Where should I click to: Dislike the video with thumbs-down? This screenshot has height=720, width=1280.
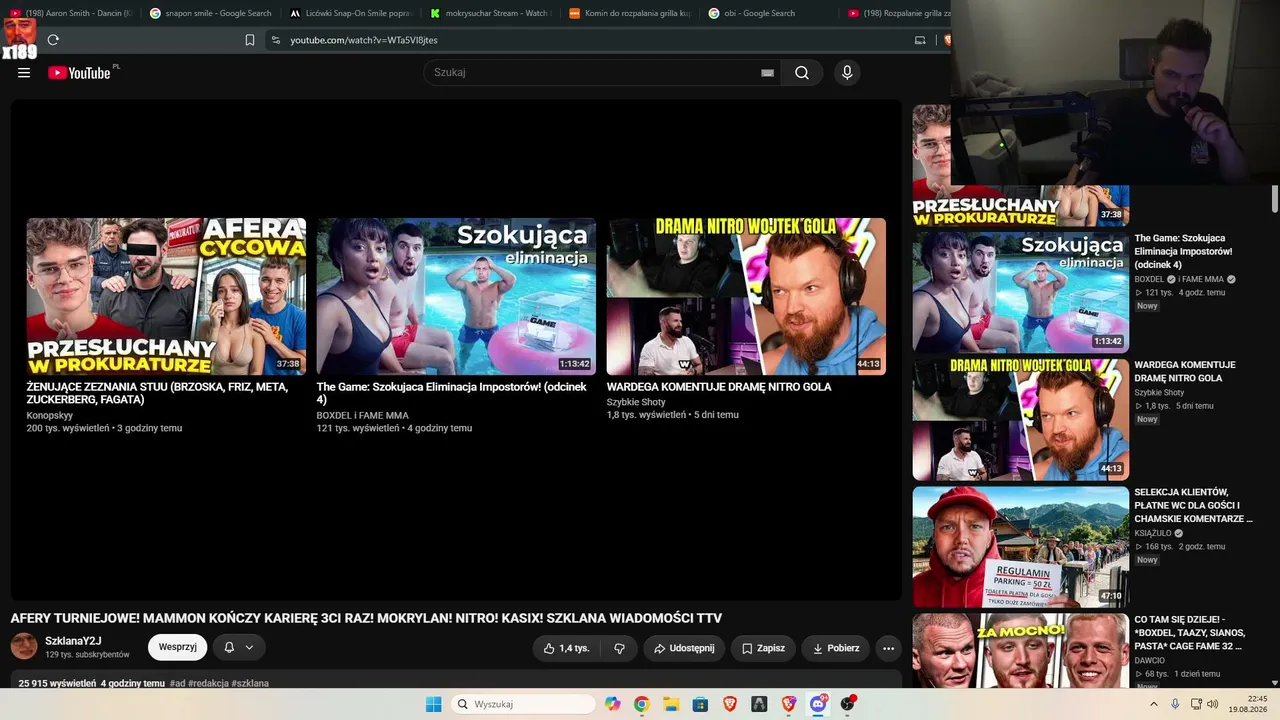(619, 648)
